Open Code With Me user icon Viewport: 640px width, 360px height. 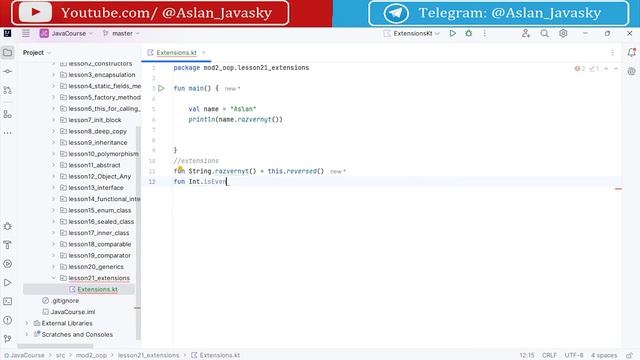(526, 33)
